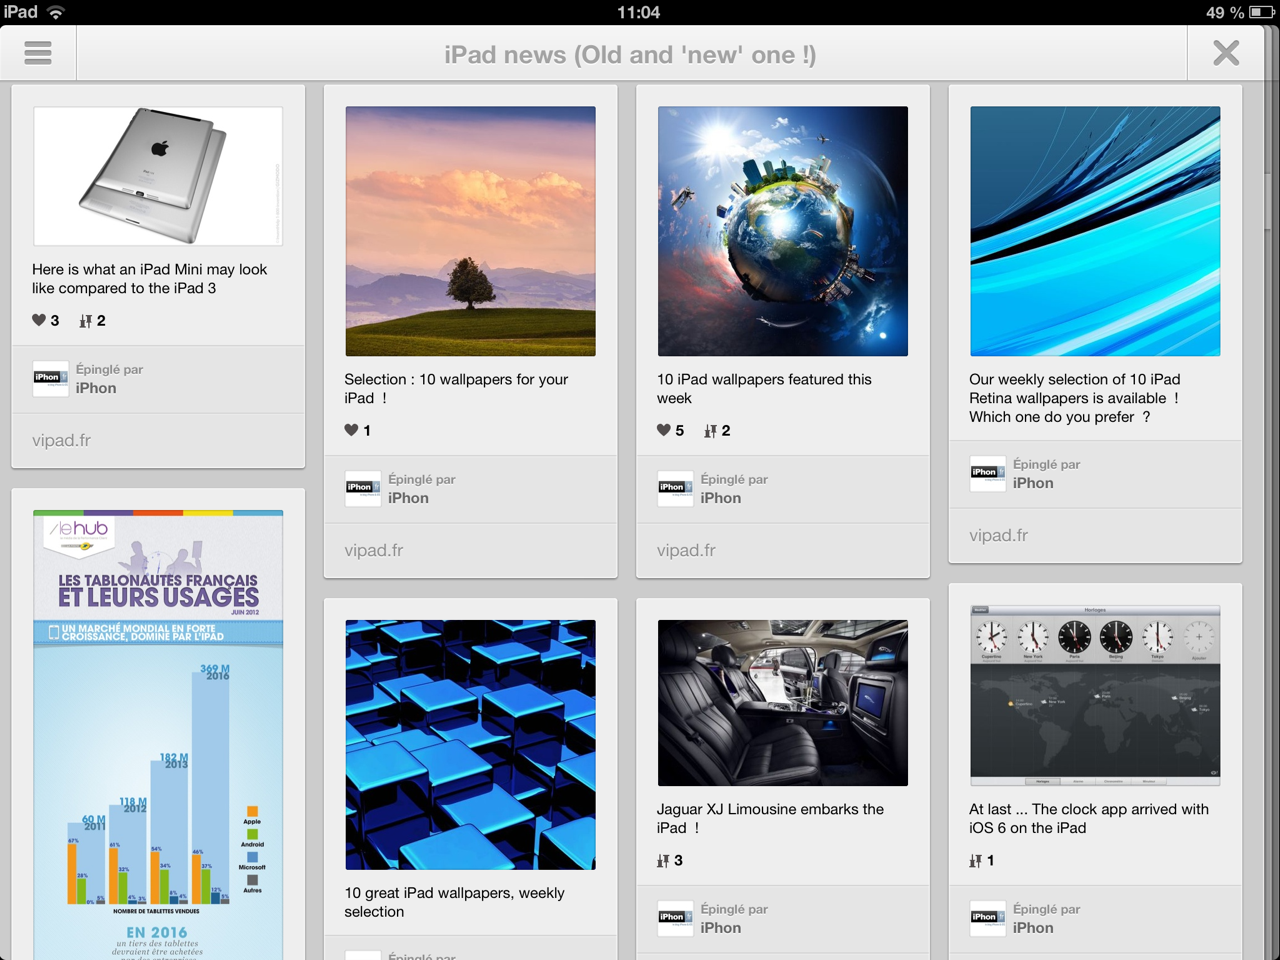Viewport: 1280px width, 960px height.
Task: Open vipad.fr link under Retina wallpapers pin
Action: coord(998,535)
